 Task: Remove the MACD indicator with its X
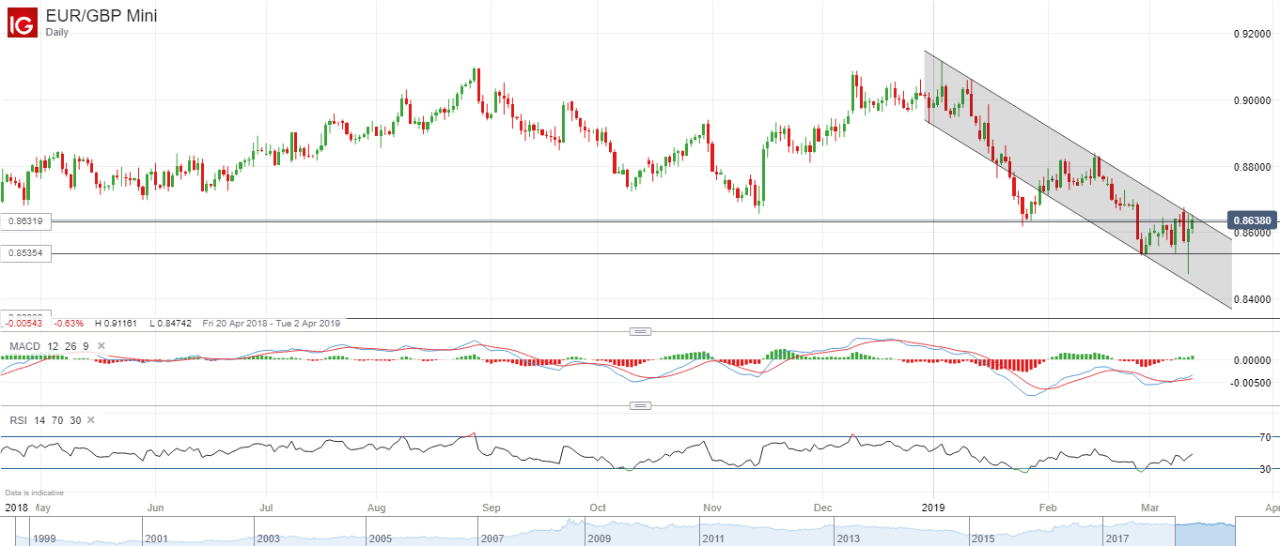pos(101,346)
